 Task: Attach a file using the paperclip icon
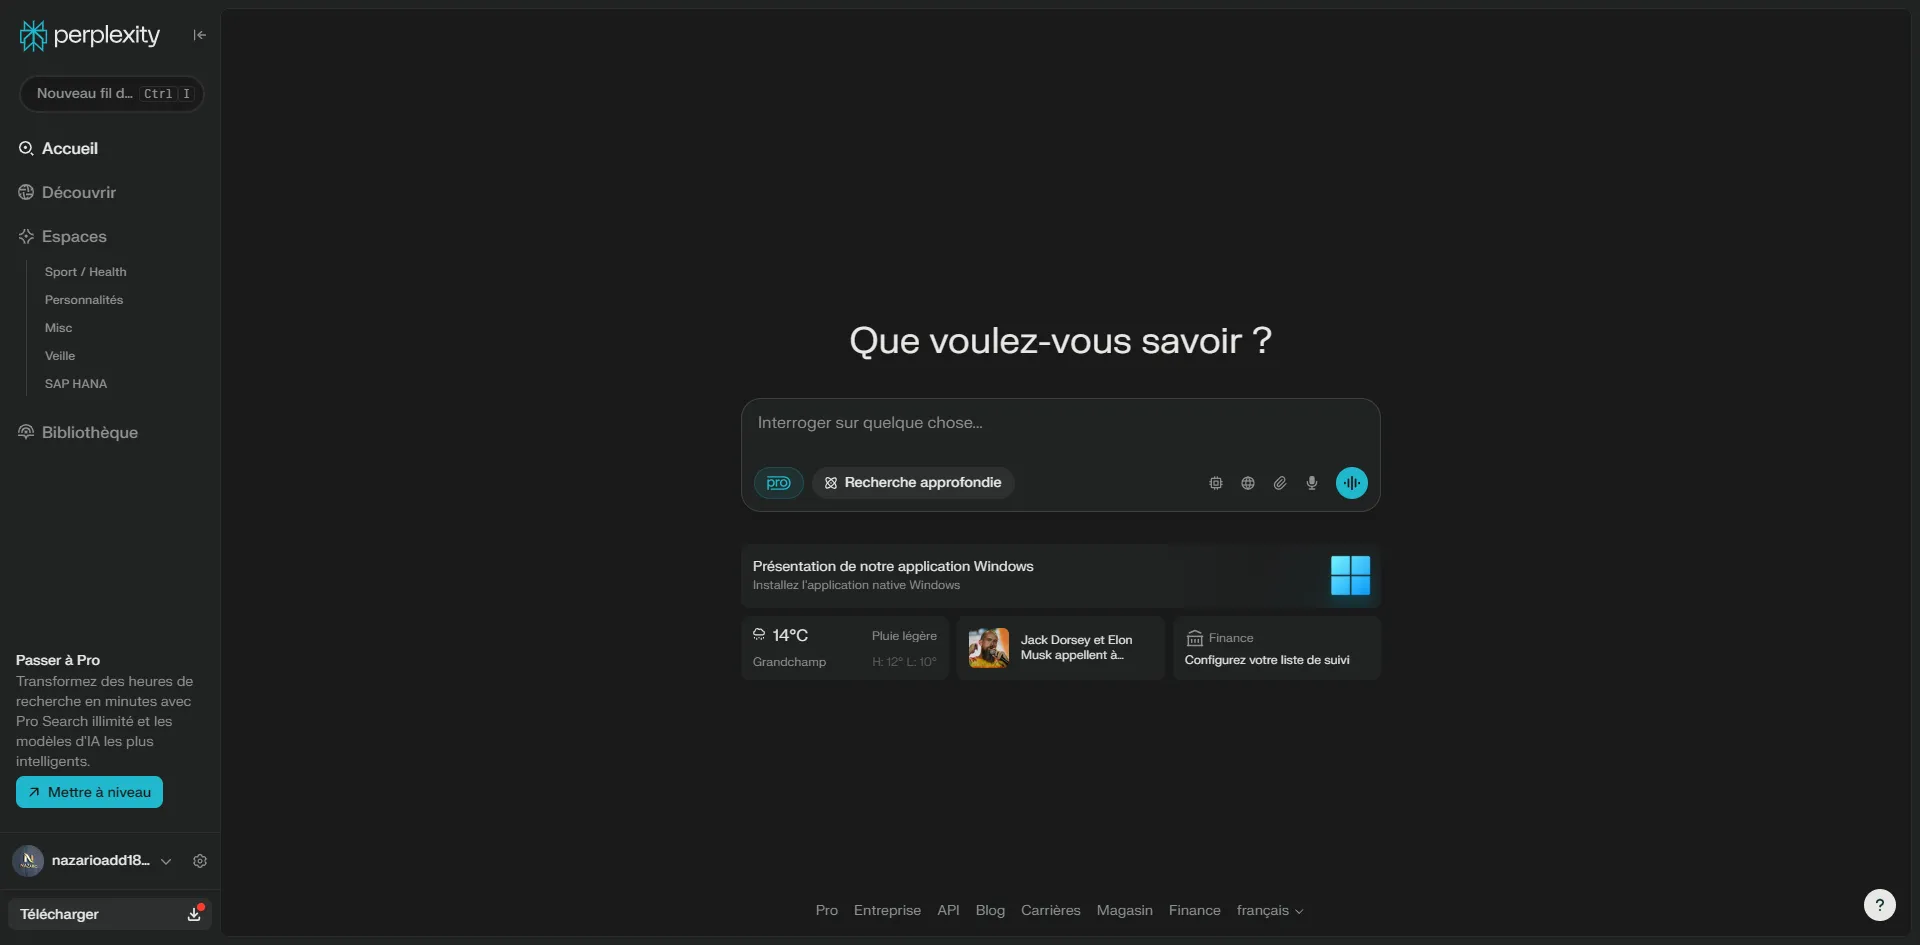1279,483
